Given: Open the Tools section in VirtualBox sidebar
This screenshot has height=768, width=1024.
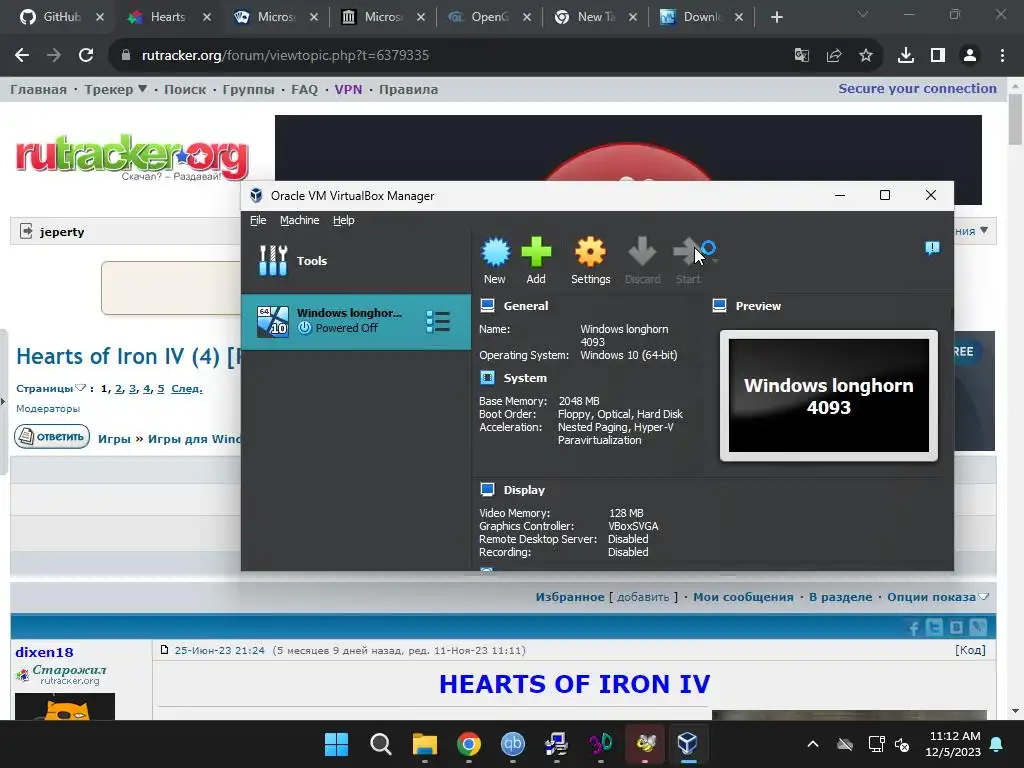Looking at the screenshot, I should (356, 261).
